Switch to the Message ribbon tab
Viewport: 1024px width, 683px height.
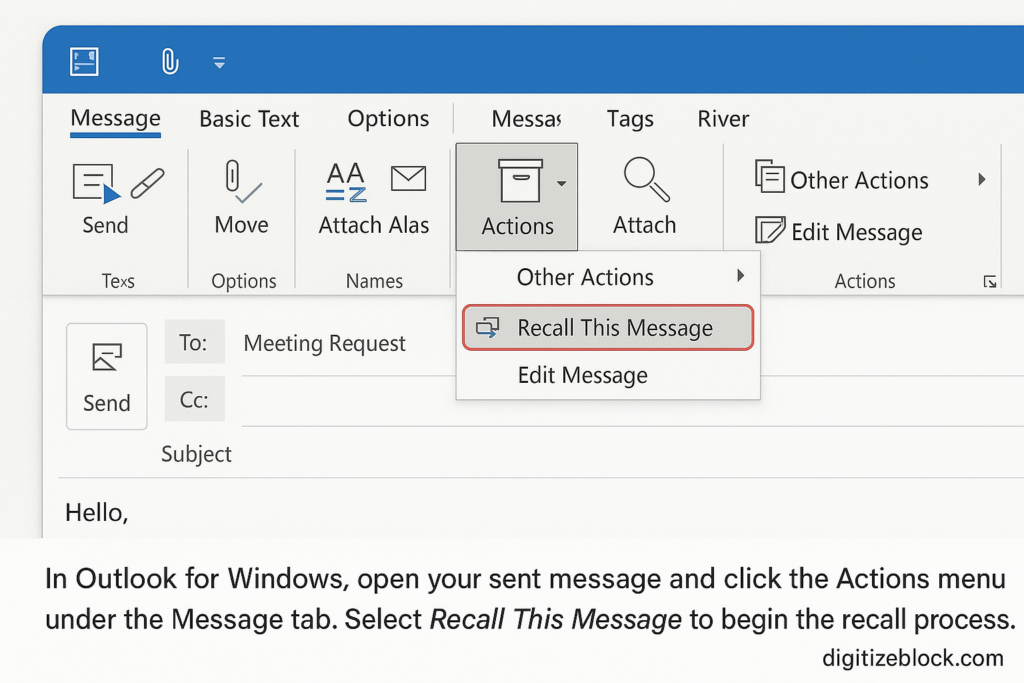coord(116,119)
